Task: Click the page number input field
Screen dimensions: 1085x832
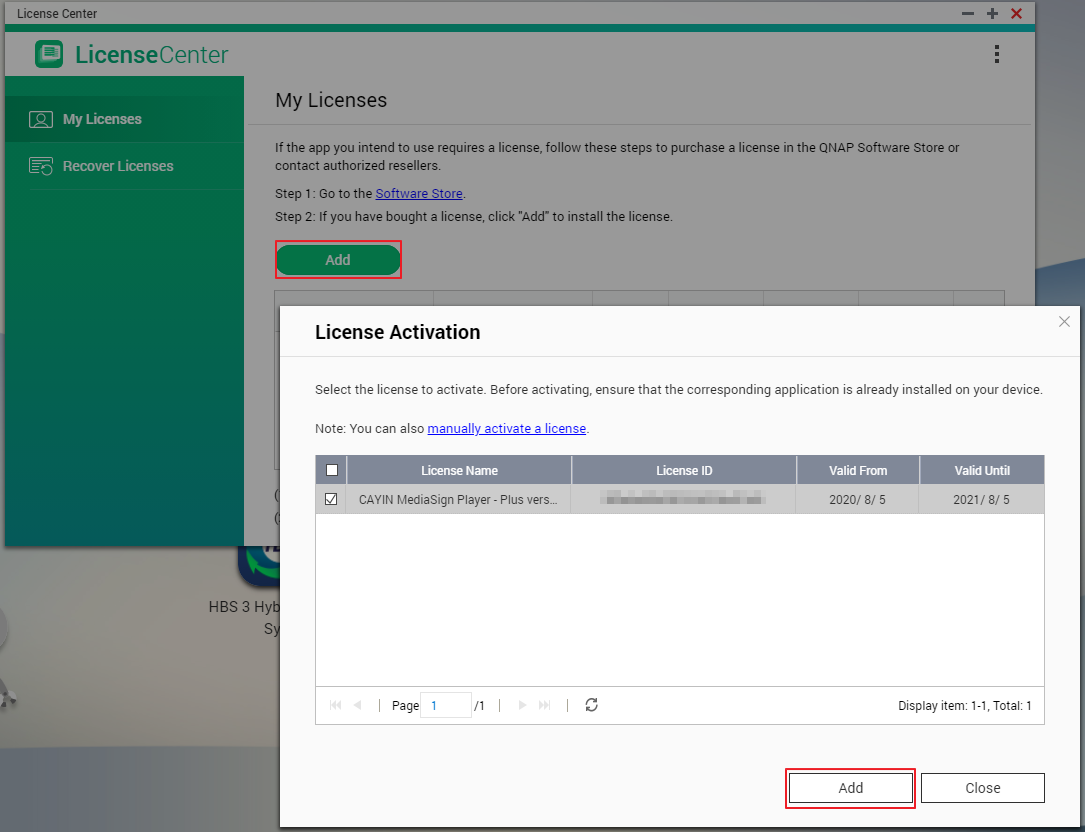Action: tap(446, 705)
